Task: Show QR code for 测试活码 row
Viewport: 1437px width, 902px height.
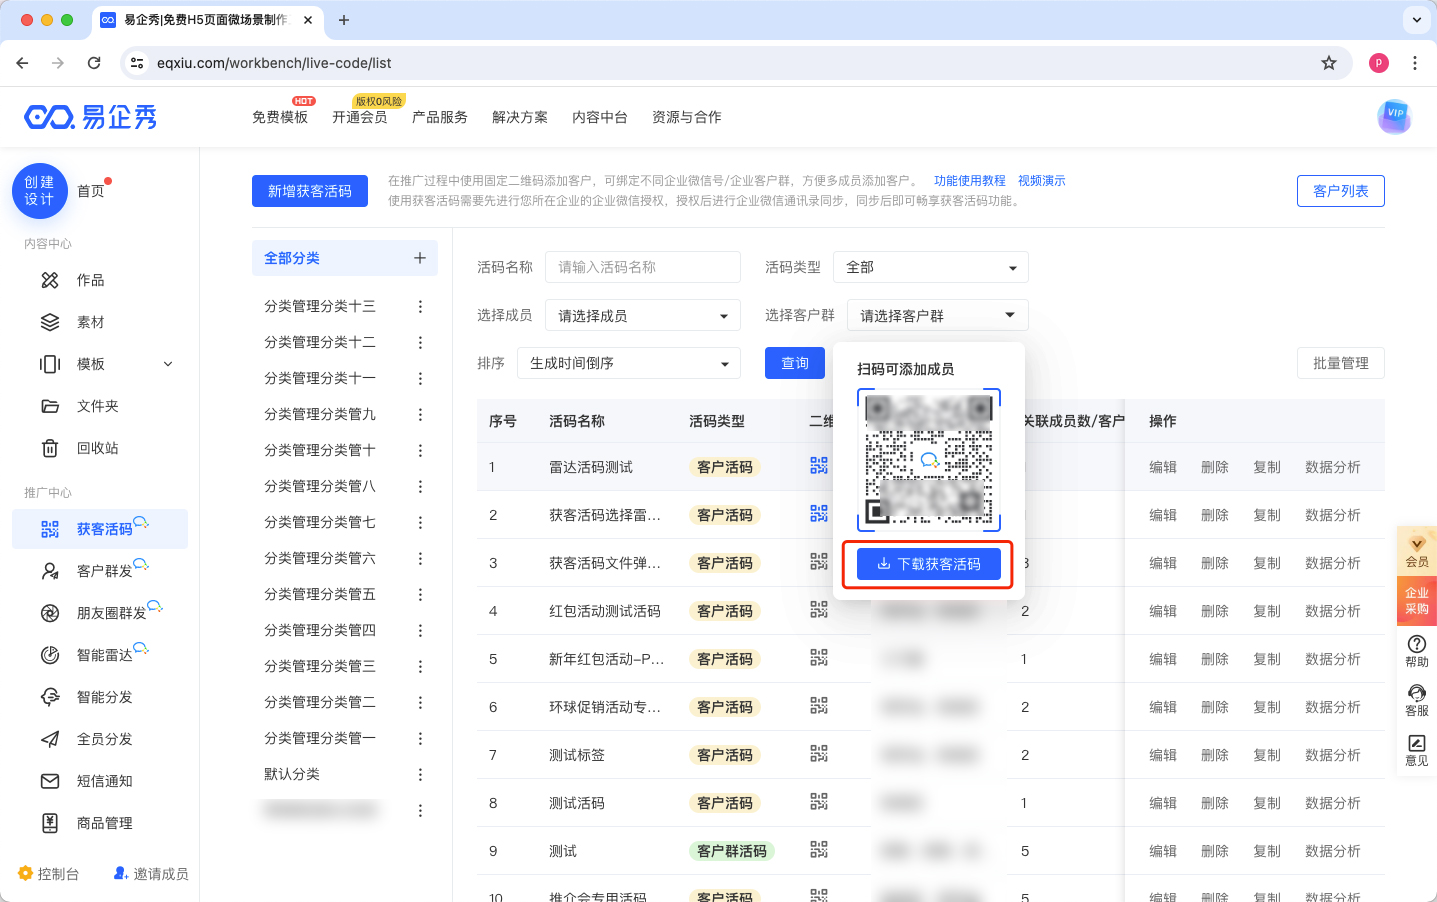Action: [x=819, y=802]
